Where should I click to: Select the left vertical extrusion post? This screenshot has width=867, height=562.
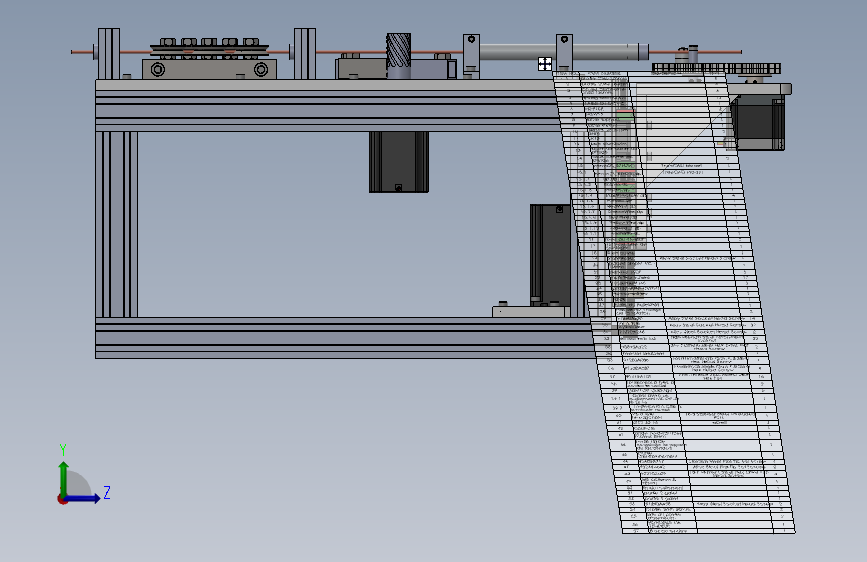click(117, 224)
